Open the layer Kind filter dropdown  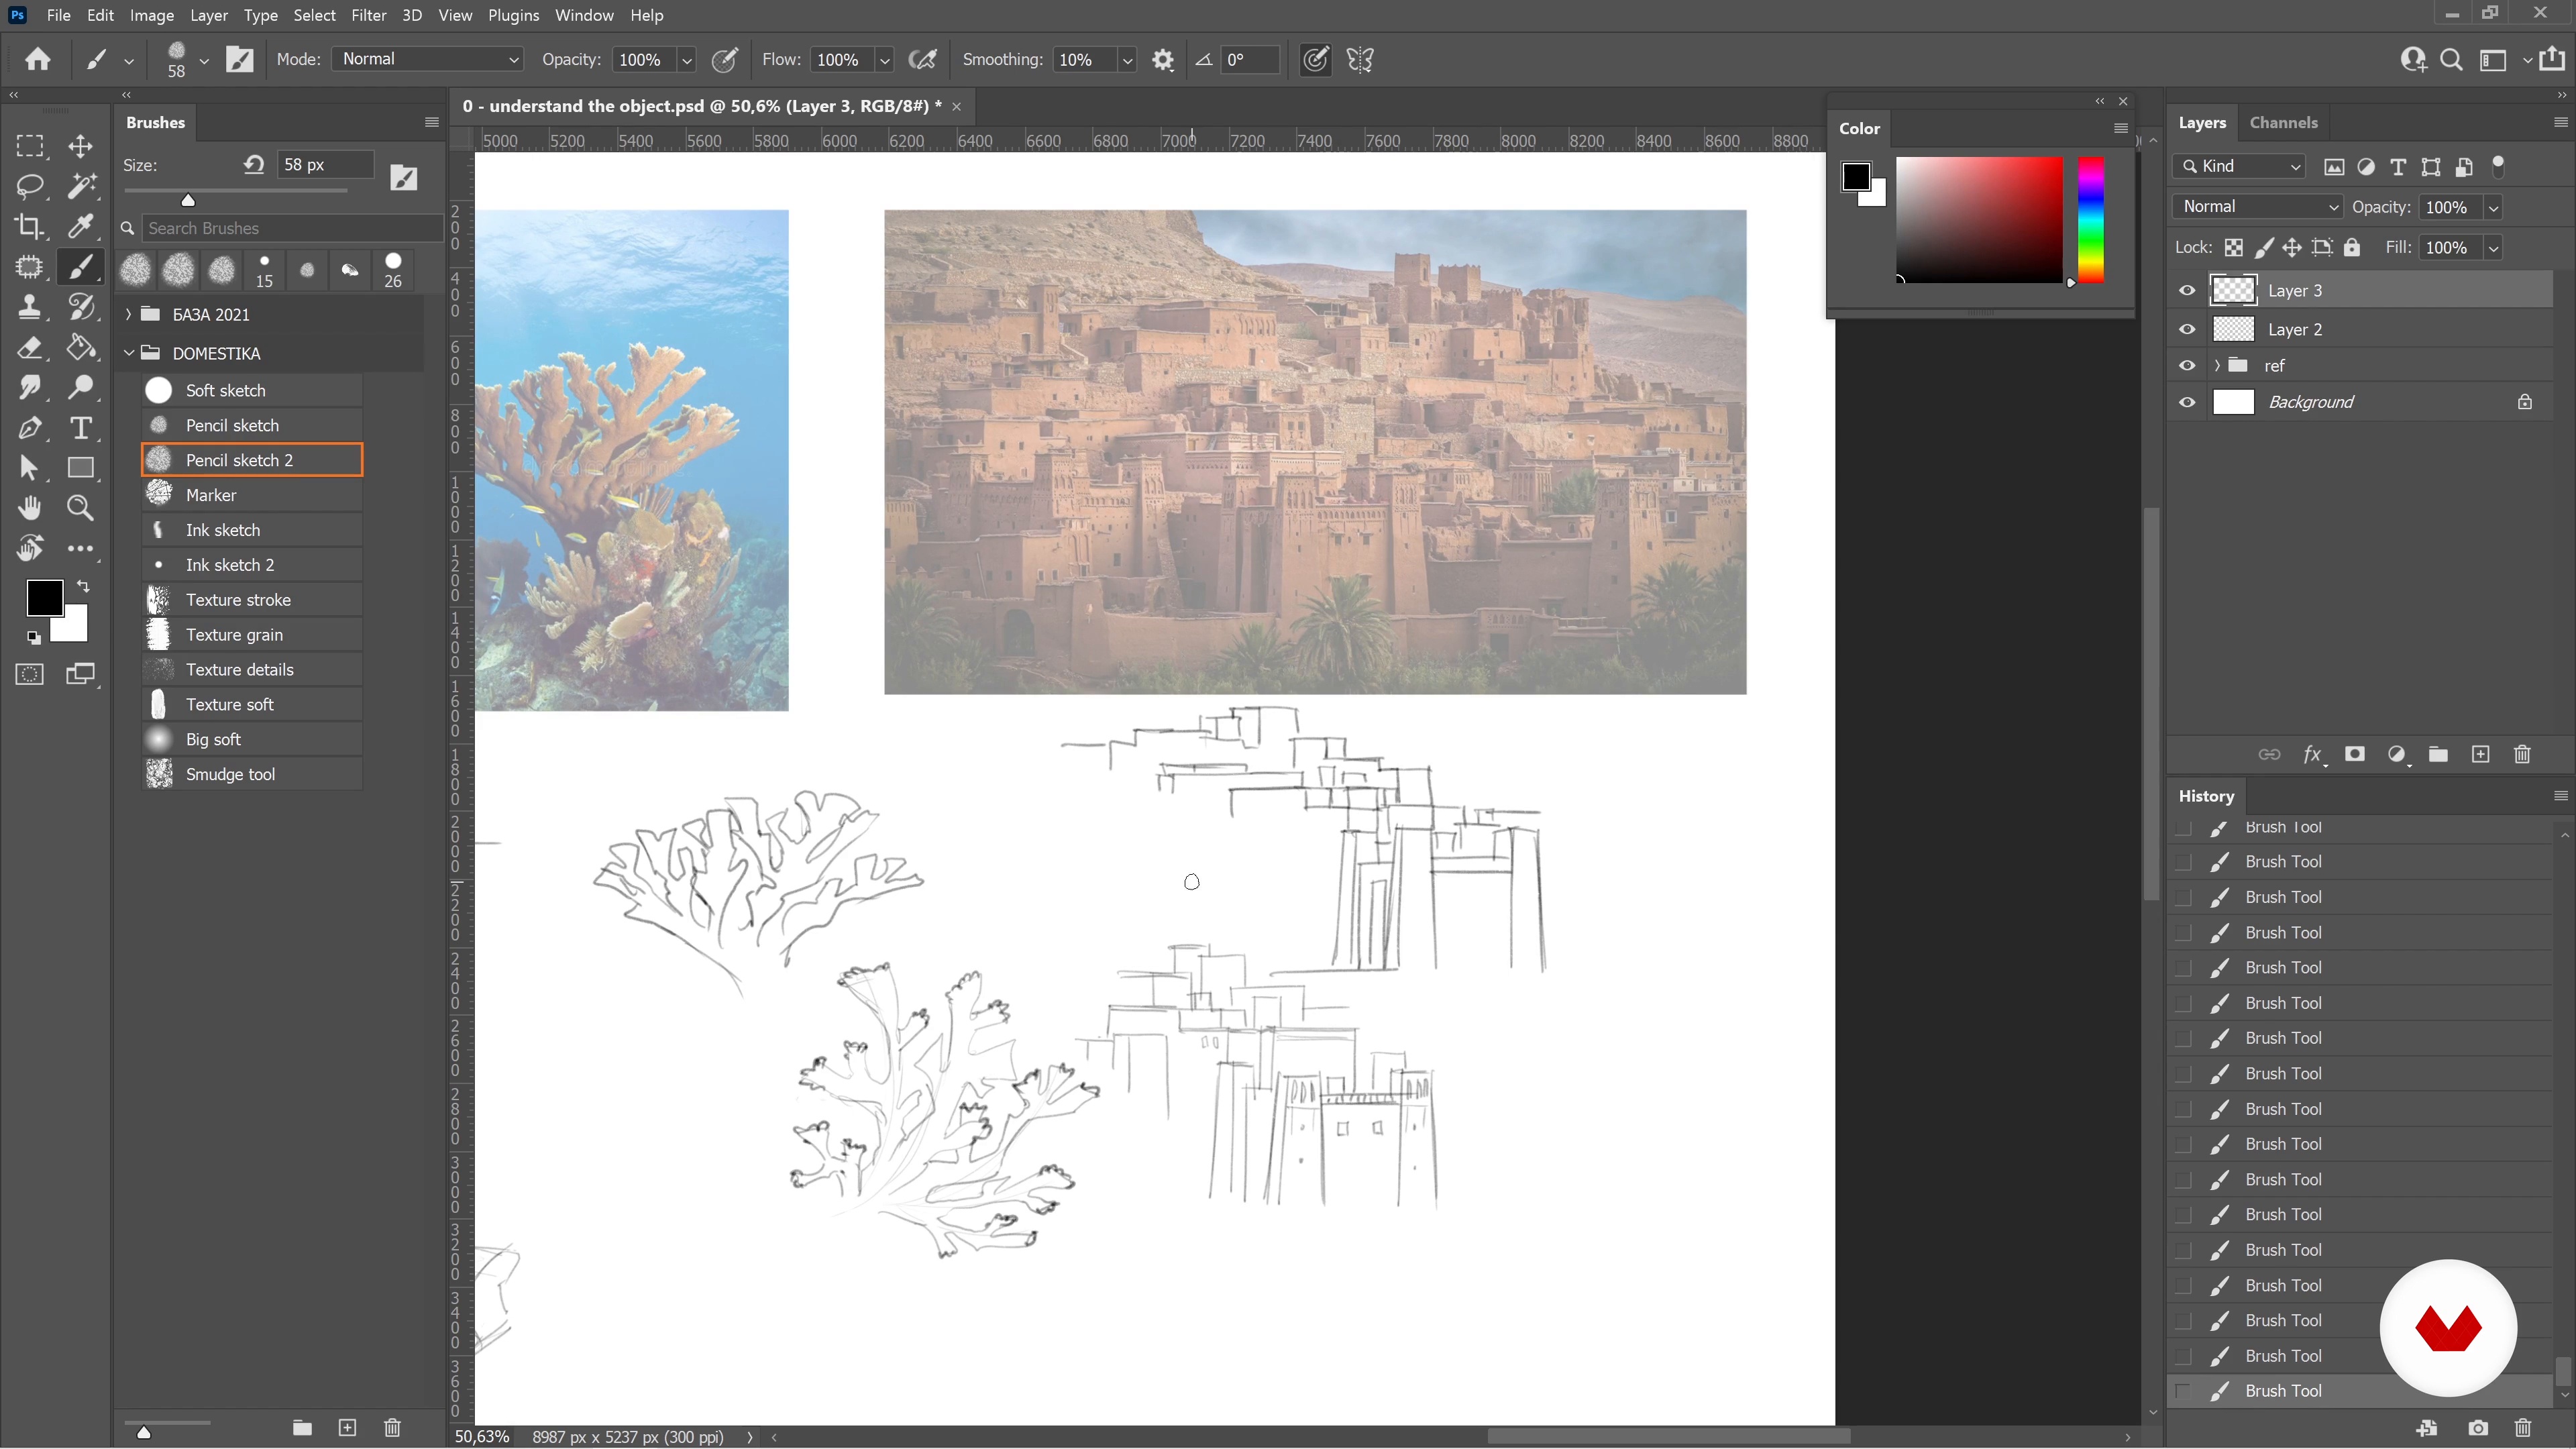[2238, 166]
